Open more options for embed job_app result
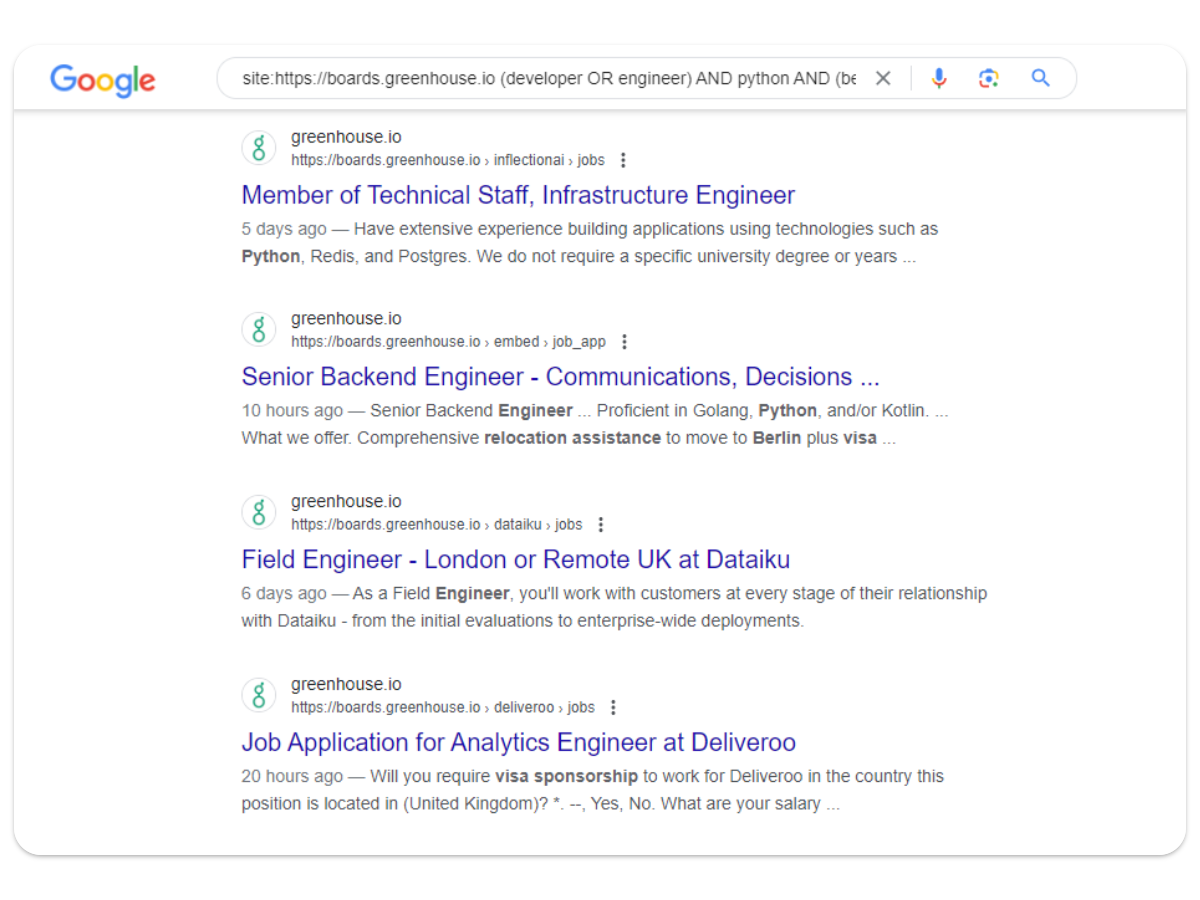The height and width of the screenshot is (900, 1200). tap(625, 342)
